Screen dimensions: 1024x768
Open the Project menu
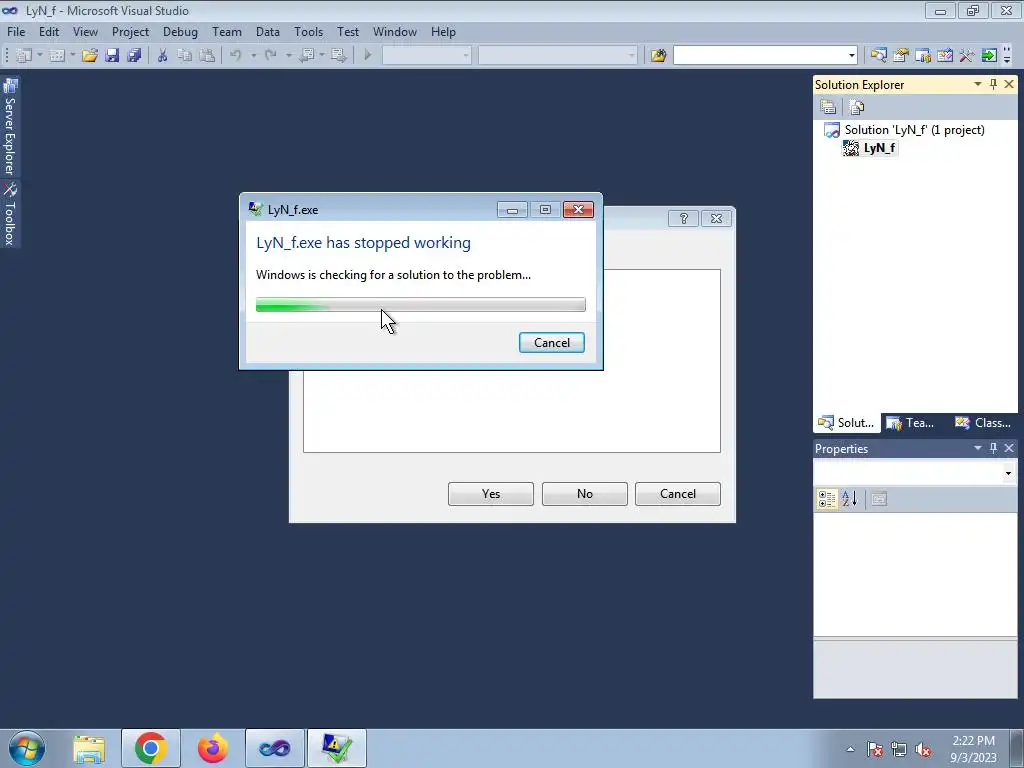[x=131, y=31]
